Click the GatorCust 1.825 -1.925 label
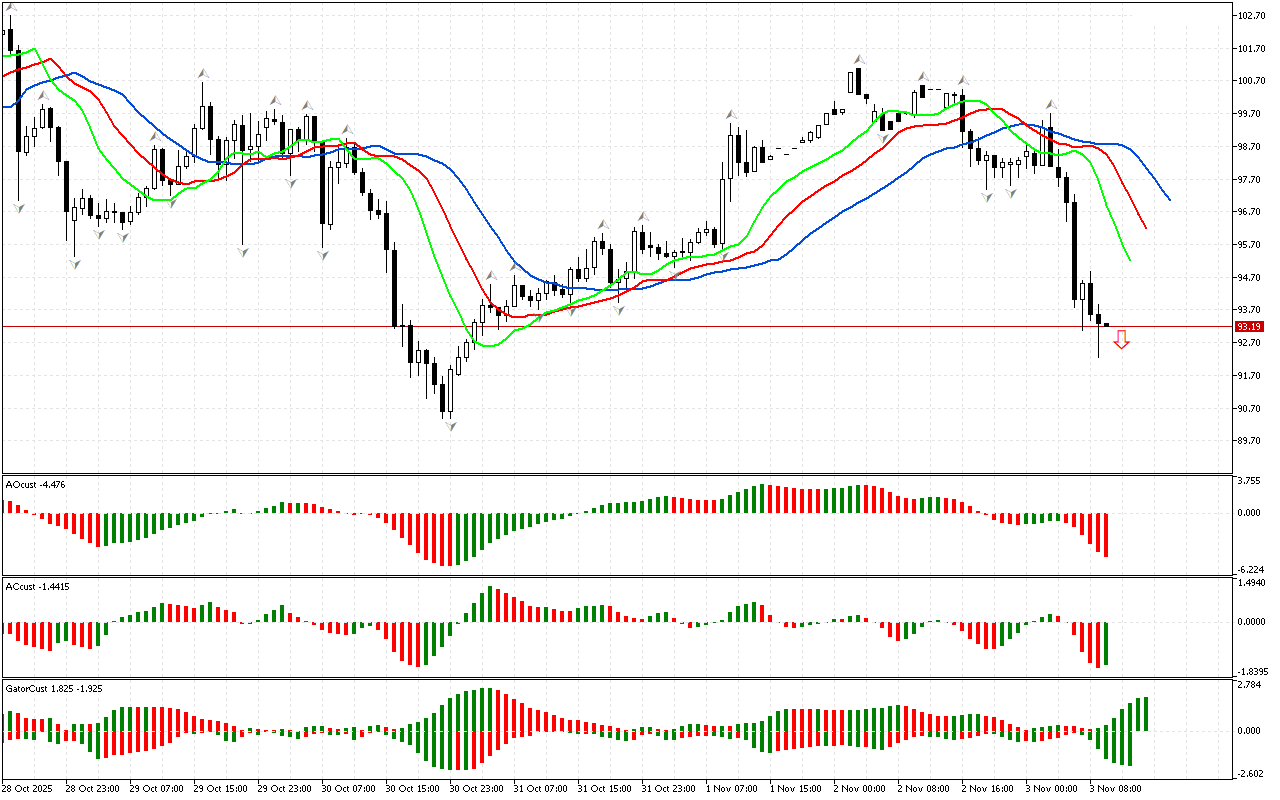Viewport: 1280px width, 800px height. click(54, 689)
